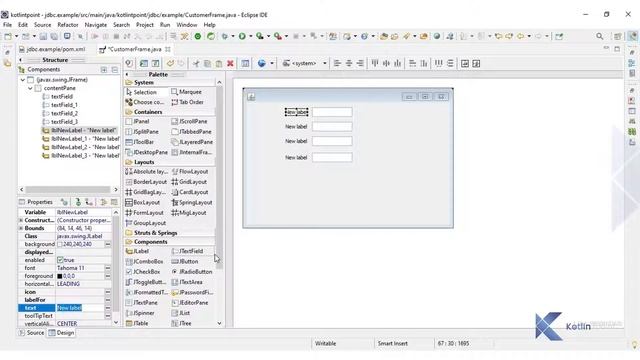Select JScrollPane container in palette
Screen dimensions: 640x360
click(x=189, y=121)
